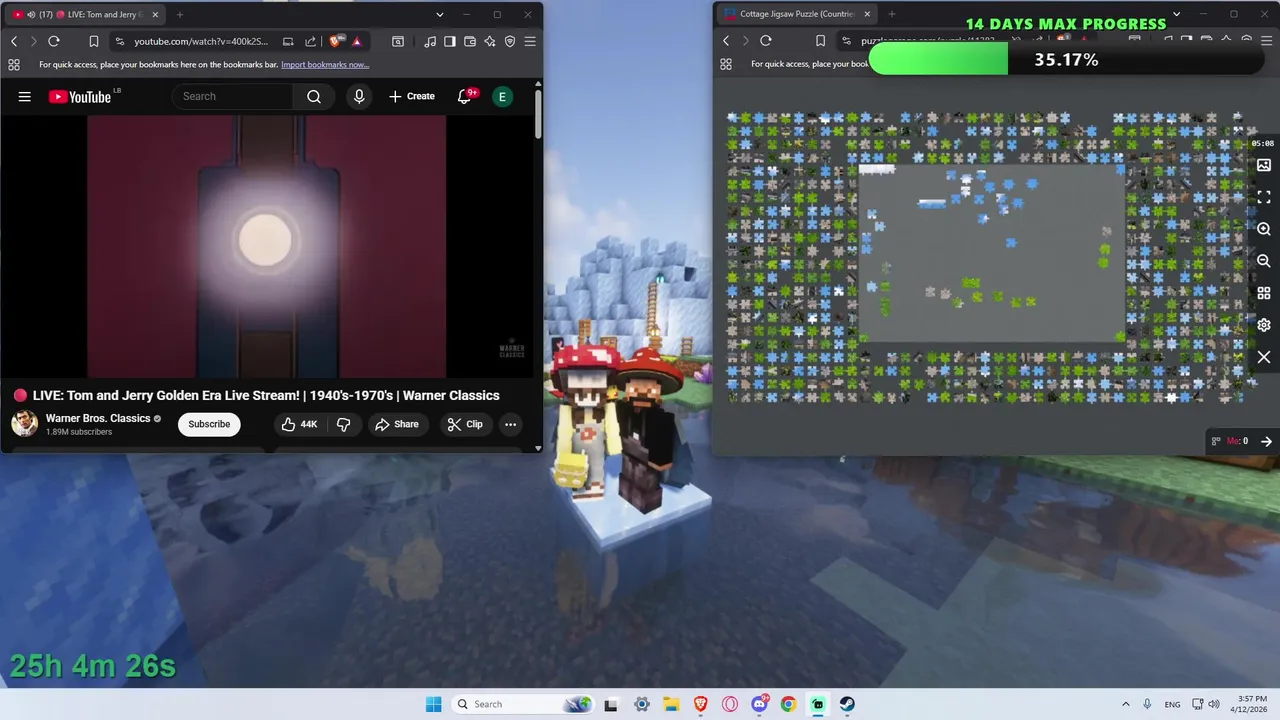Share the YouTube page URL from address bar
Viewport: 1280px width, 720px height.
(x=310, y=41)
